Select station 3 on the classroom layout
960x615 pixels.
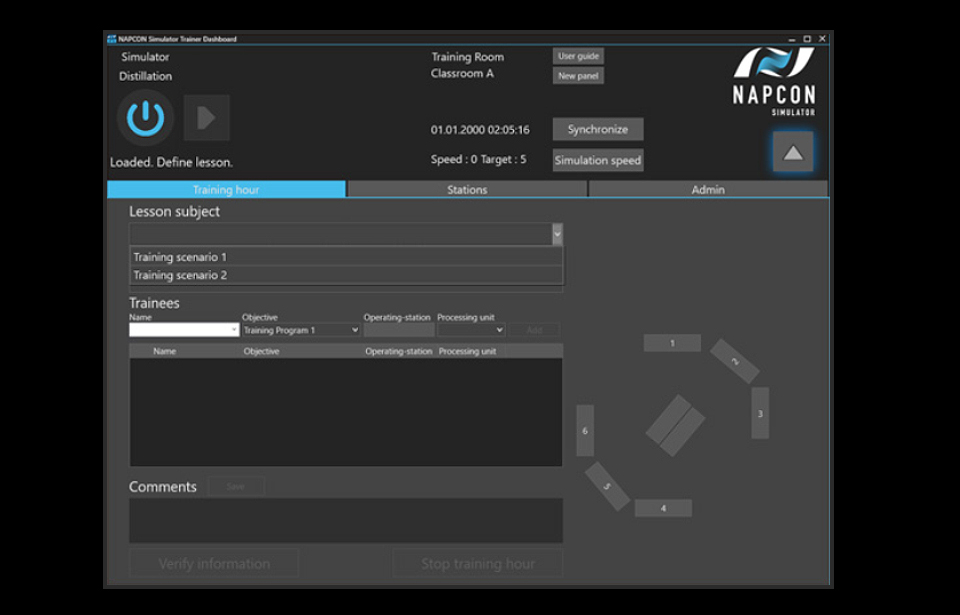[760, 413]
